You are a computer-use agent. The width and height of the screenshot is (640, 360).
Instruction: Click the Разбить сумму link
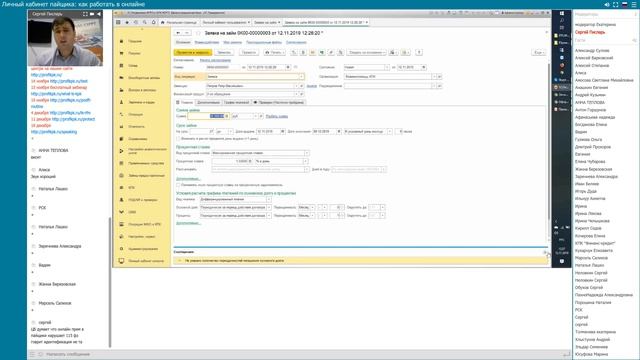pyautogui.click(x=277, y=116)
